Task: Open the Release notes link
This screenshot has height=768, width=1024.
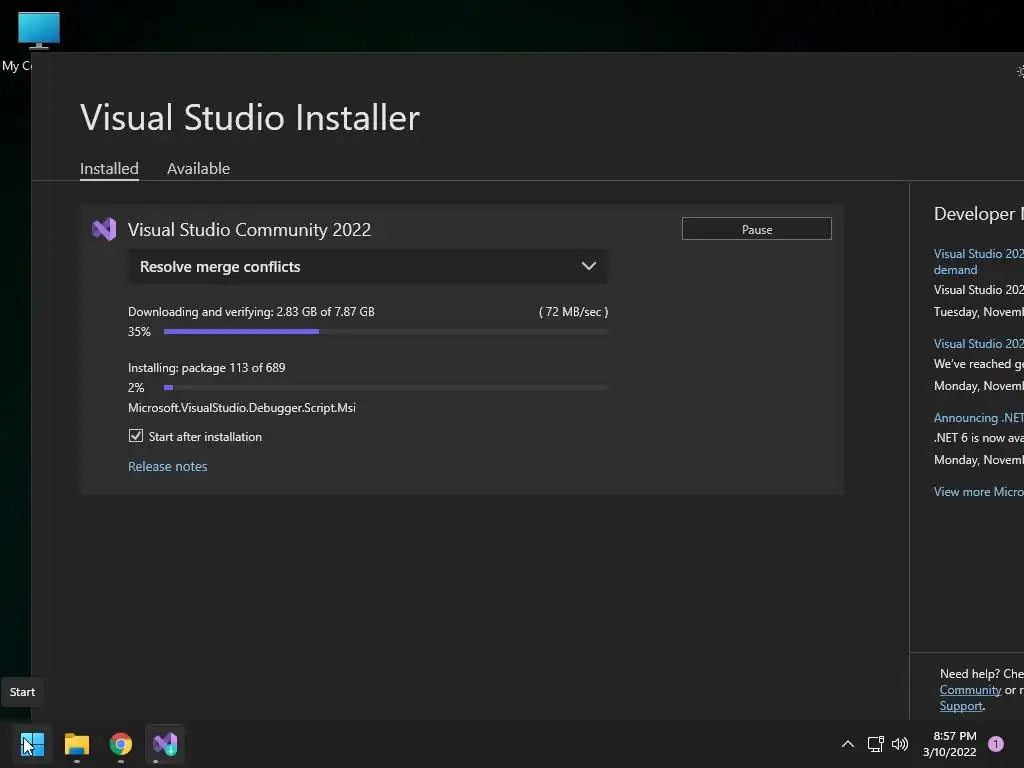Action: tap(167, 466)
